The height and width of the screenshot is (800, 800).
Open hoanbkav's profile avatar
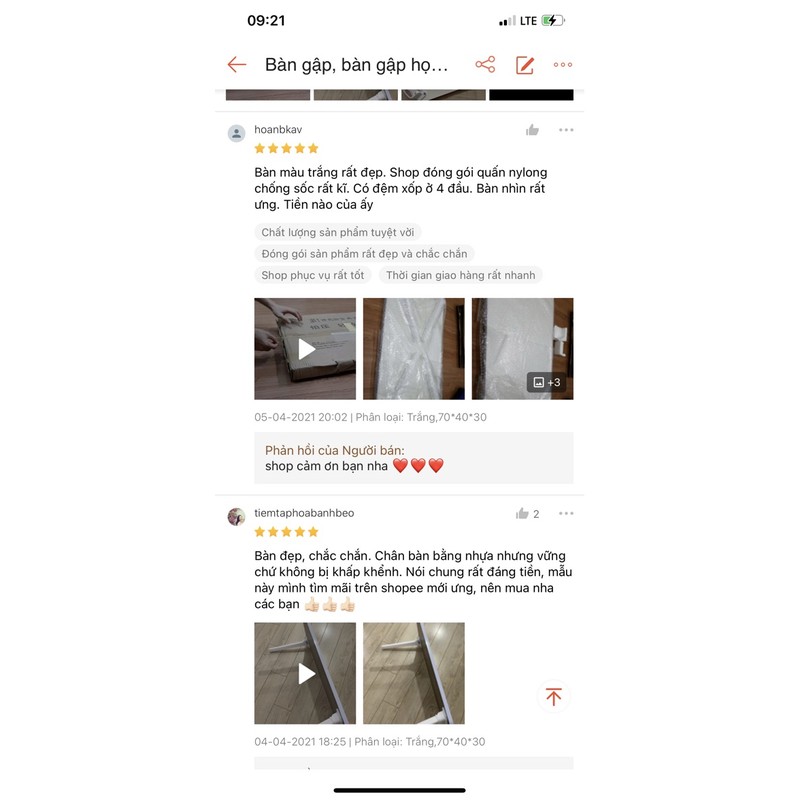point(236,133)
